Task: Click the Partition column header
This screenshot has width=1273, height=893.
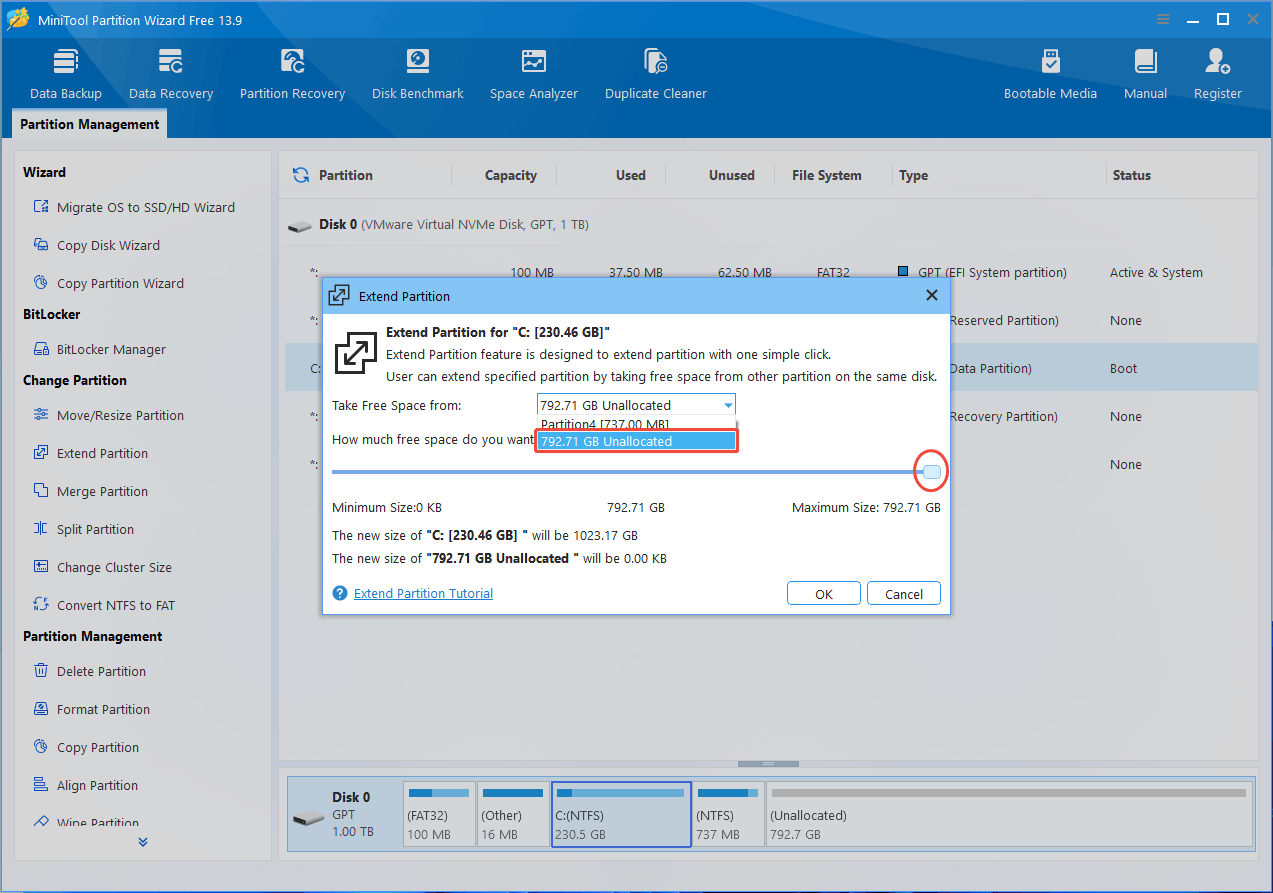Action: click(x=345, y=175)
